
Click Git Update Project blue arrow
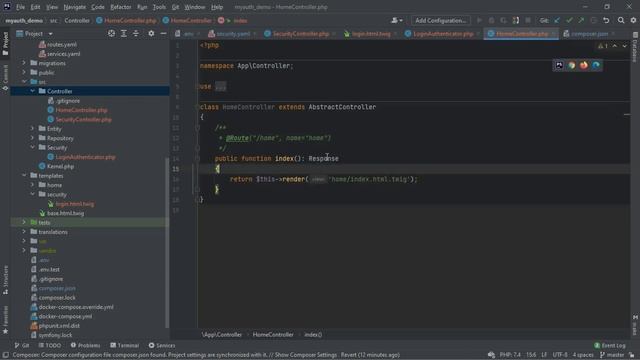(557, 20)
